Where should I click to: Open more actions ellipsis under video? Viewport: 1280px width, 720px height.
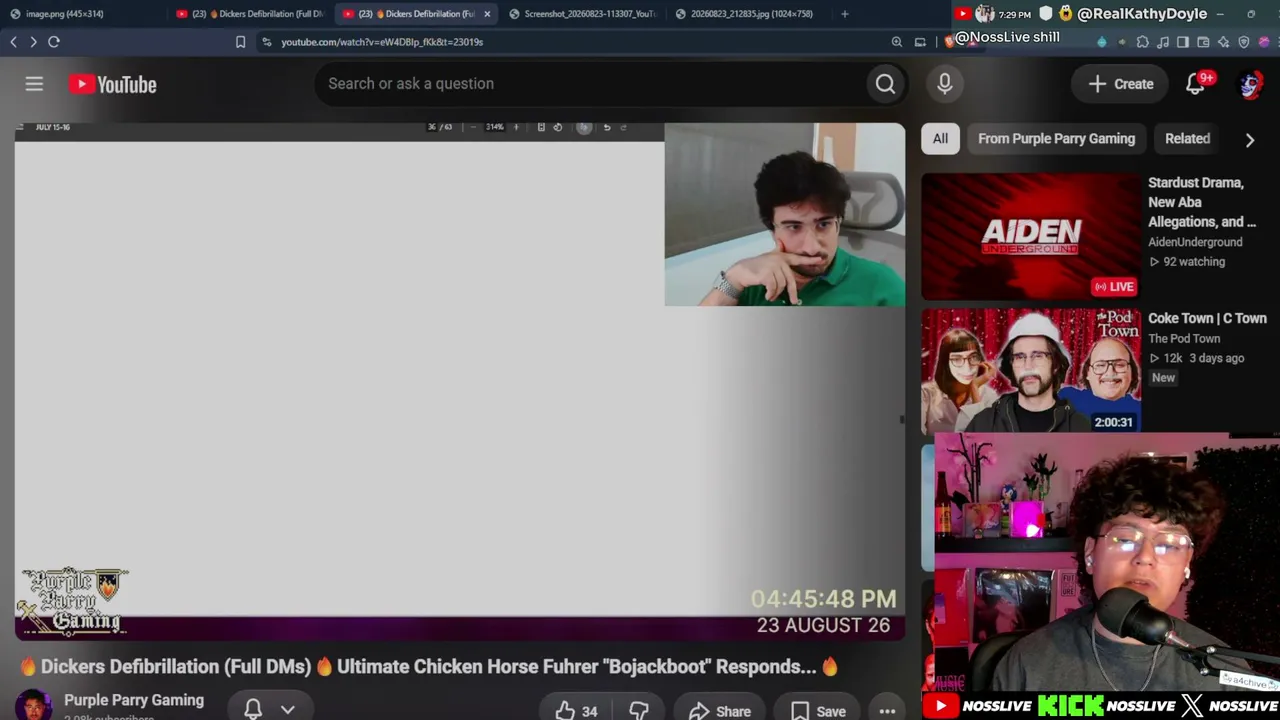(x=887, y=711)
